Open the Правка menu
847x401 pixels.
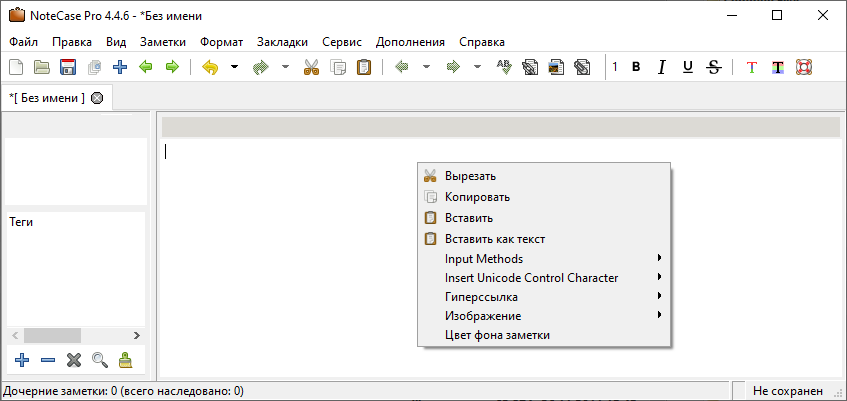pyautogui.click(x=72, y=42)
